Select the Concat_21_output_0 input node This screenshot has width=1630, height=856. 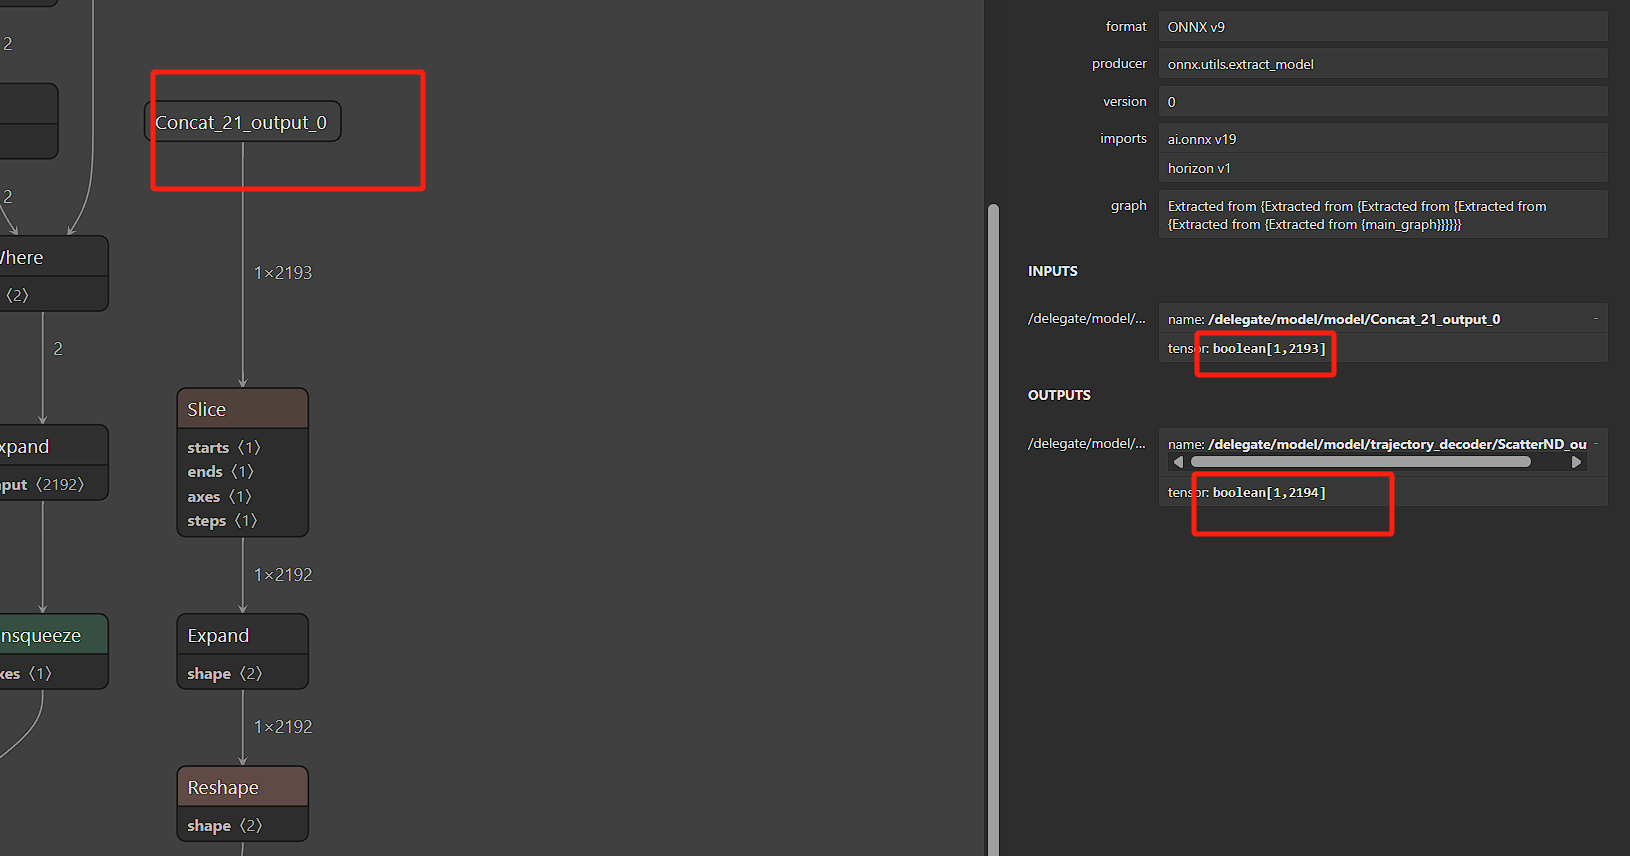pos(242,122)
